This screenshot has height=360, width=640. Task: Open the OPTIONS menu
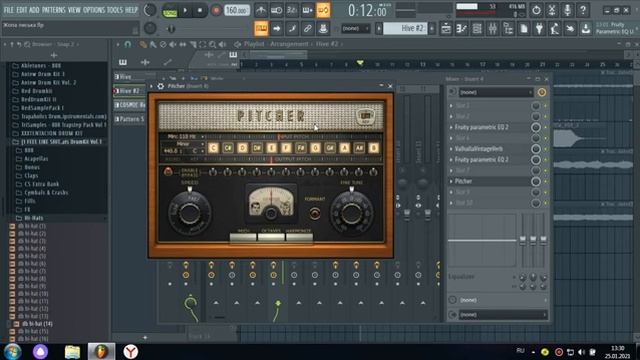tap(93, 10)
